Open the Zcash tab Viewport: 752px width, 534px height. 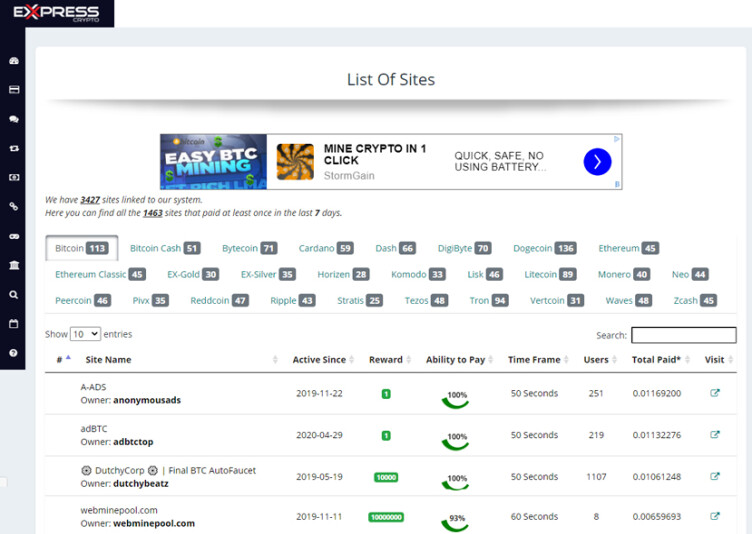695,300
